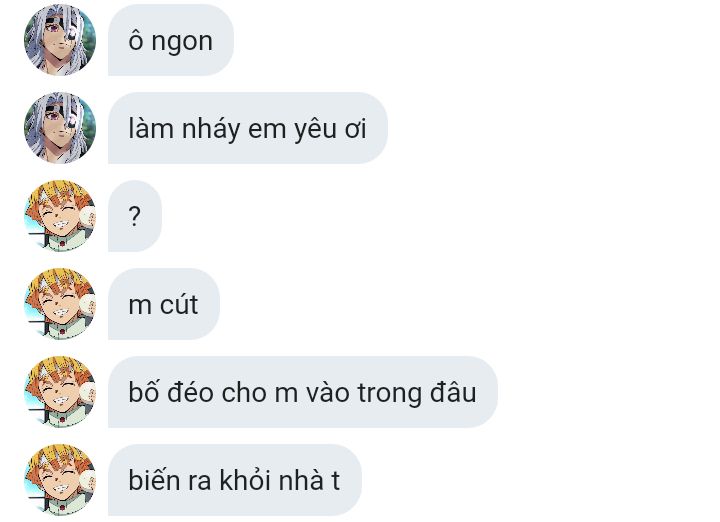
Task: Click the "?" message bubble
Action: (135, 216)
